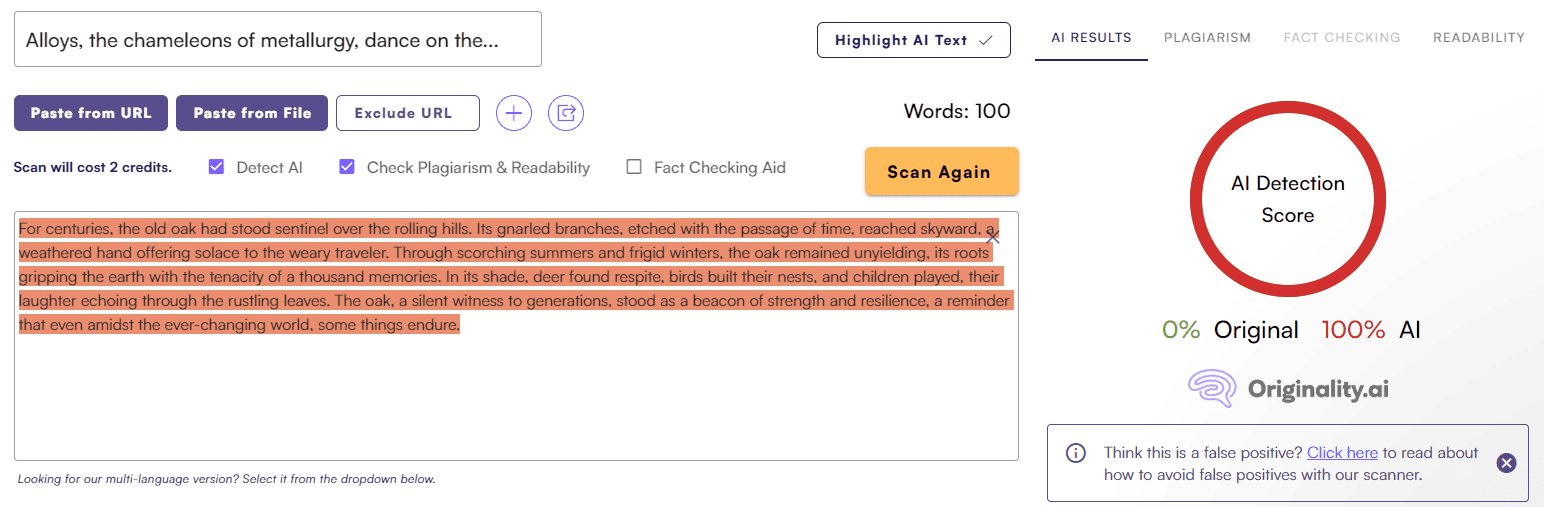Click the Originality.ai brain logo
This screenshot has width=1544, height=507.
point(1214,389)
